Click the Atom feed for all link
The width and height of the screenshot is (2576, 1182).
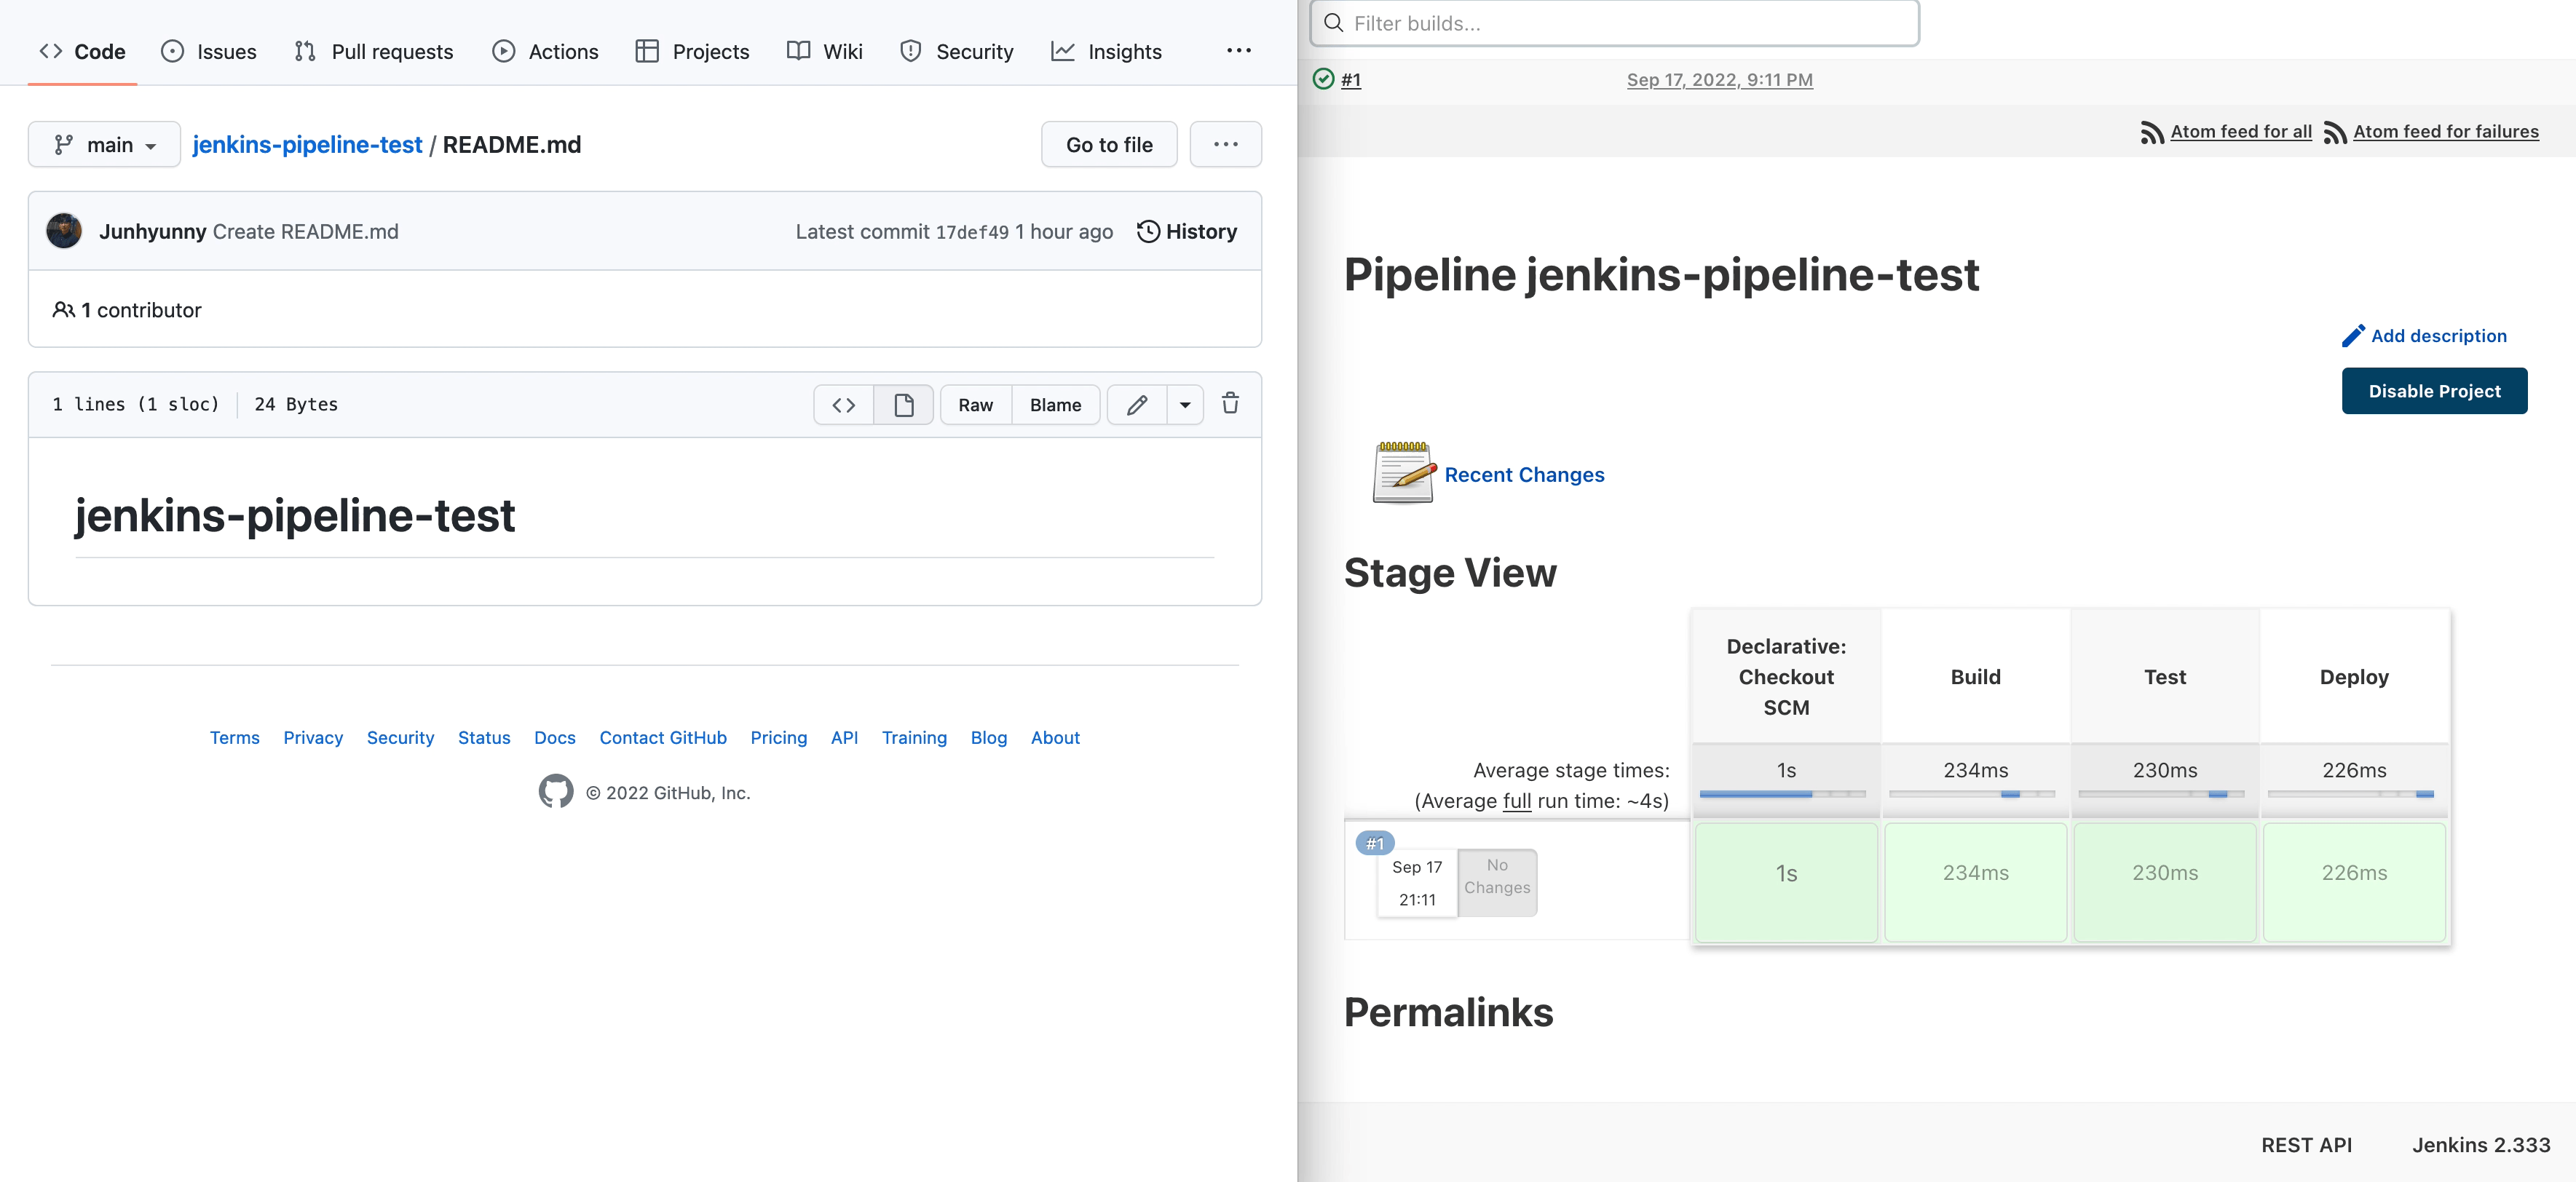point(2240,132)
